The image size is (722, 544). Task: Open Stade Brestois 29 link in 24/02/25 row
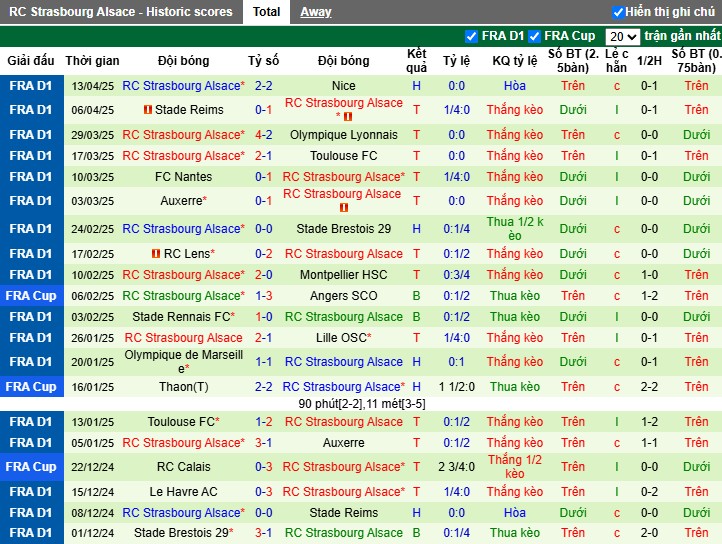[x=344, y=228]
